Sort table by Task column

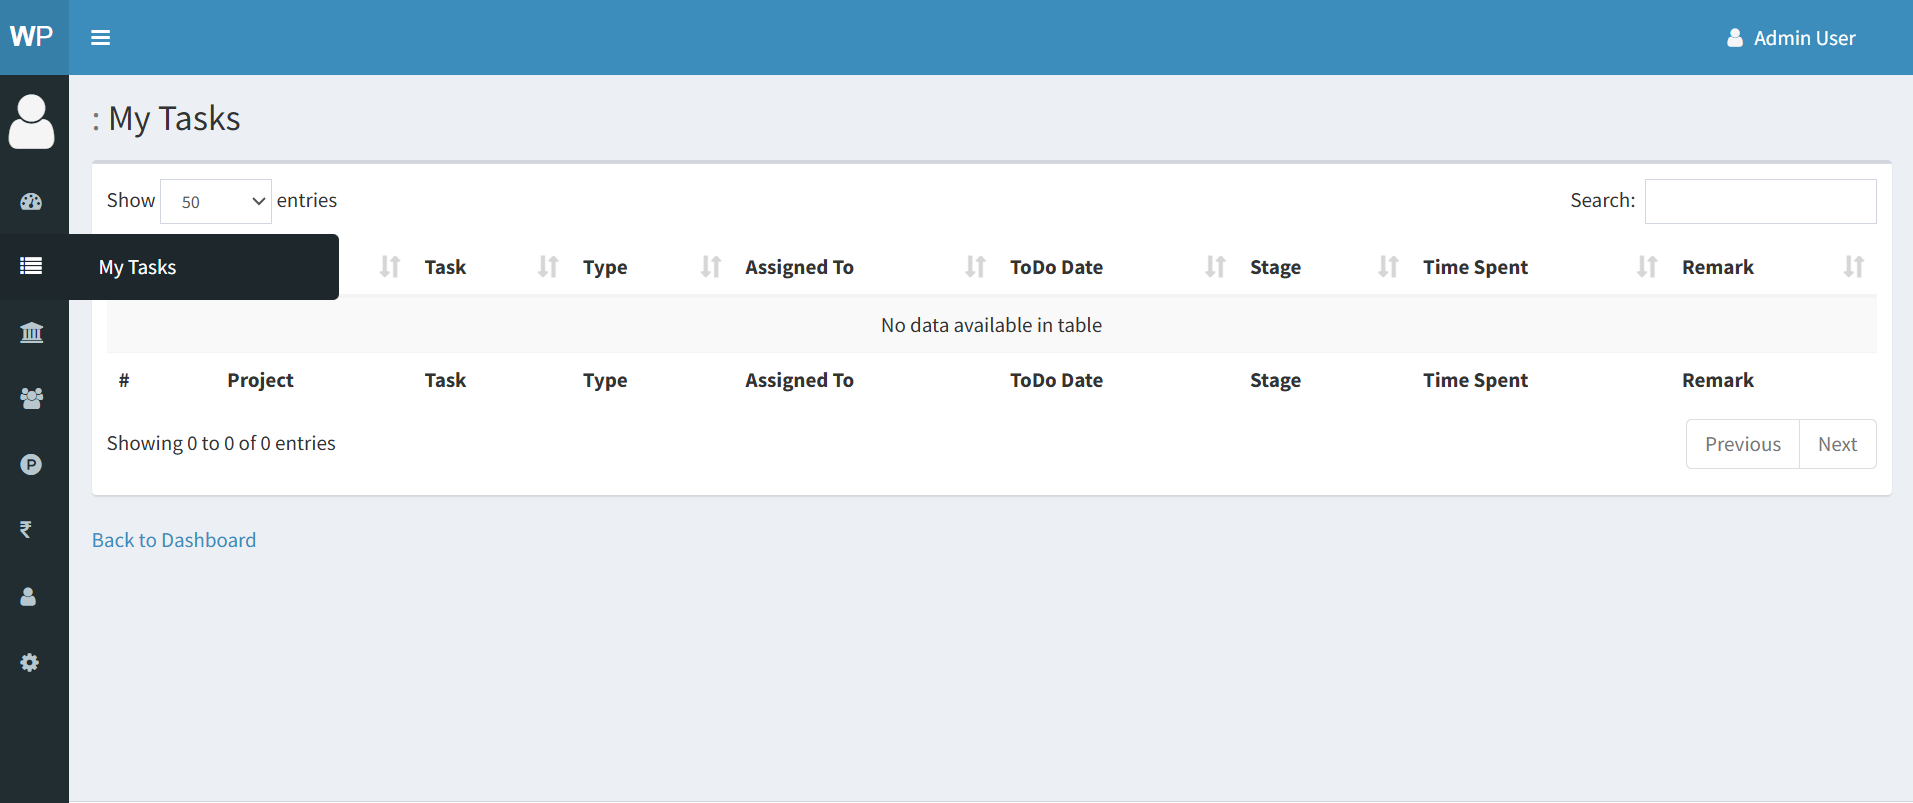(445, 267)
